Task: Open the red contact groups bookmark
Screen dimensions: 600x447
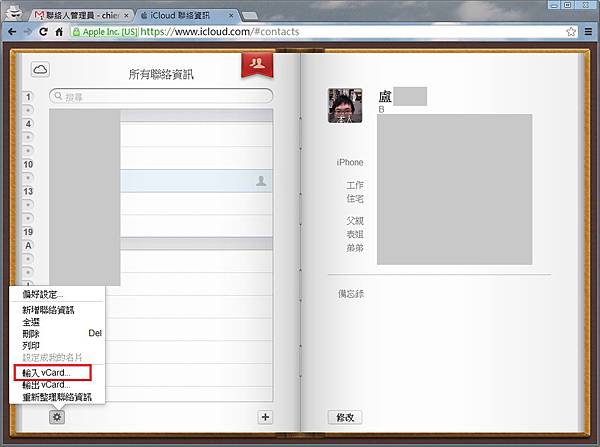Action: tap(257, 65)
